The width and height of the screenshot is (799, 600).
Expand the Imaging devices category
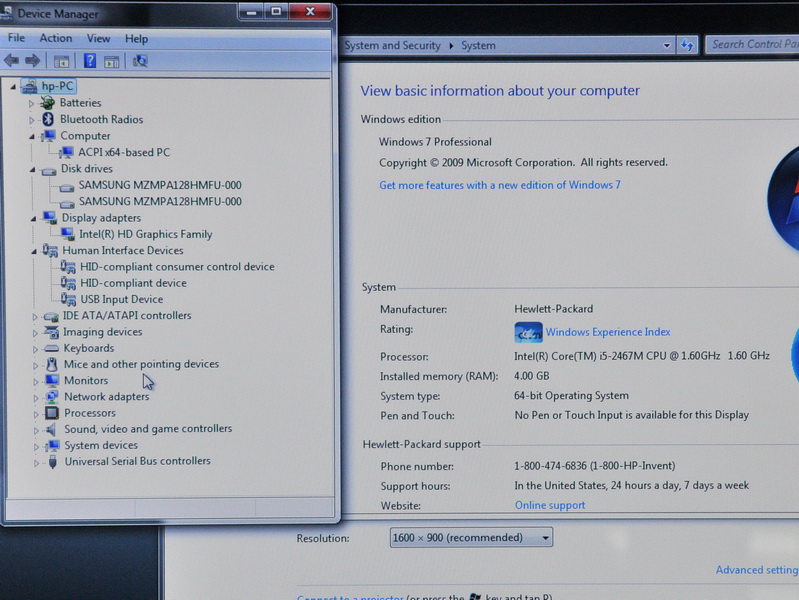pos(35,333)
